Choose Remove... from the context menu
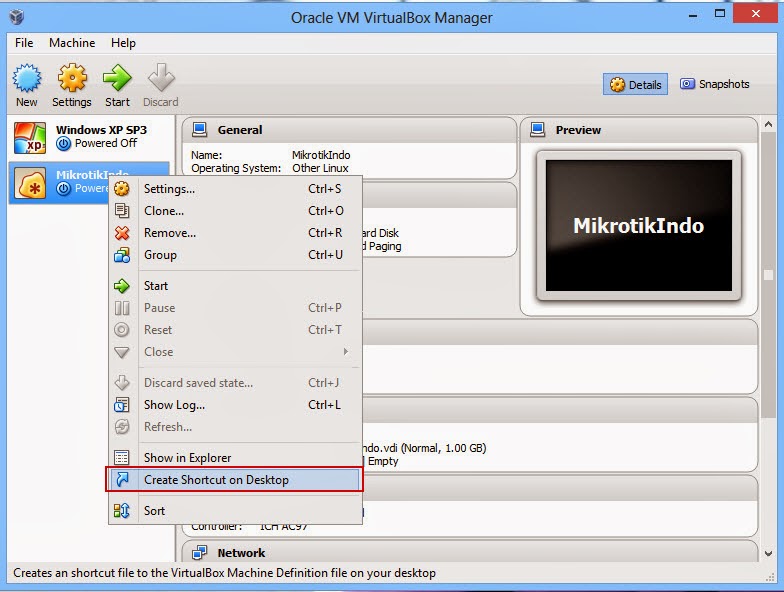The height and width of the screenshot is (592, 784). (235, 233)
